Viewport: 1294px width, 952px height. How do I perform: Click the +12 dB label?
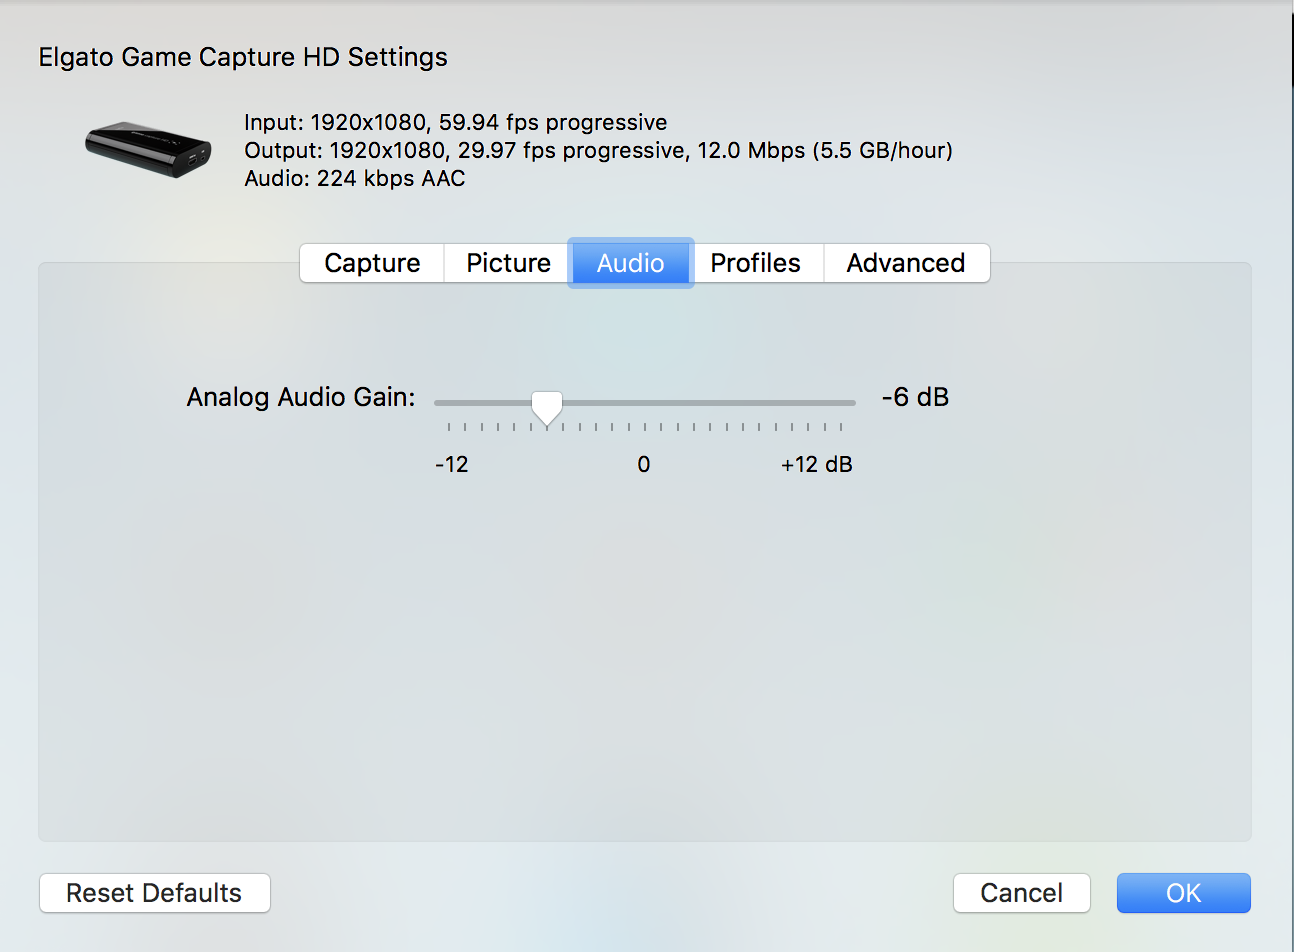click(817, 463)
